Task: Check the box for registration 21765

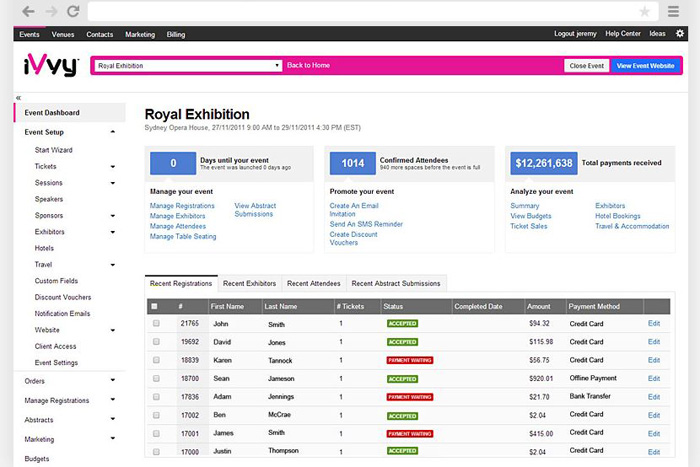Action: (156, 323)
